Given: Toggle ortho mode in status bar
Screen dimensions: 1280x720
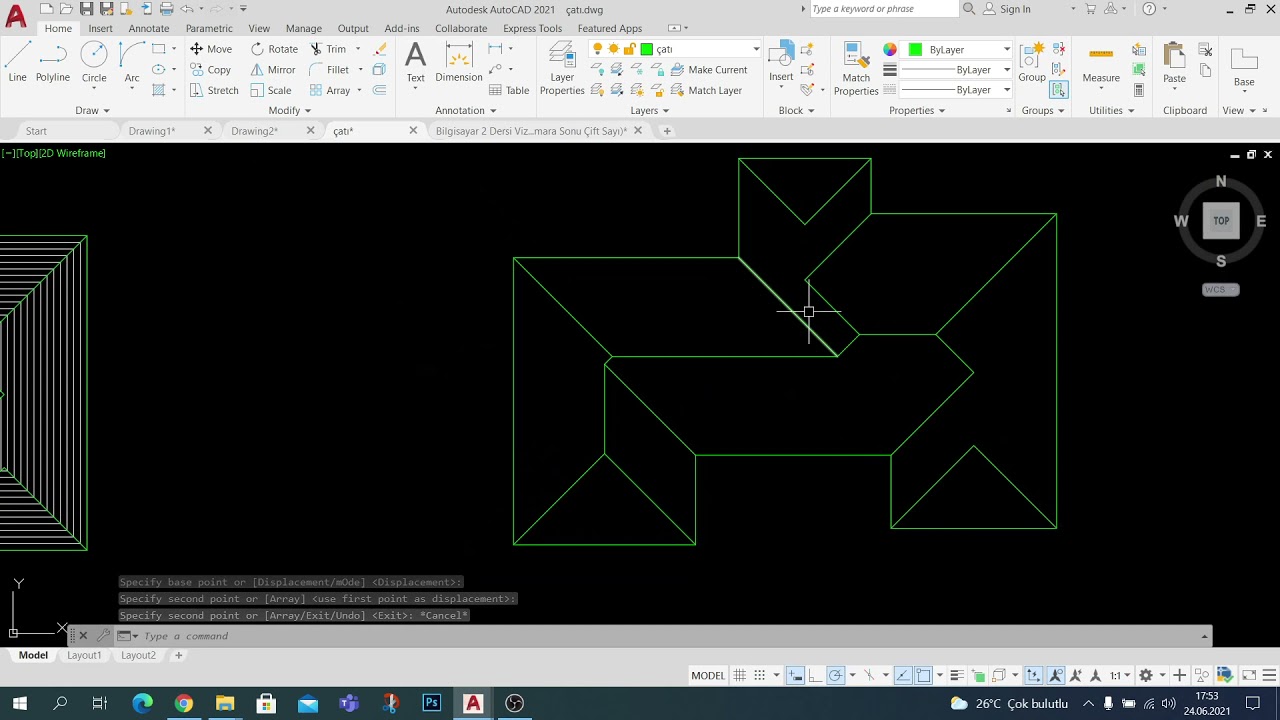Looking at the screenshot, I should (815, 675).
